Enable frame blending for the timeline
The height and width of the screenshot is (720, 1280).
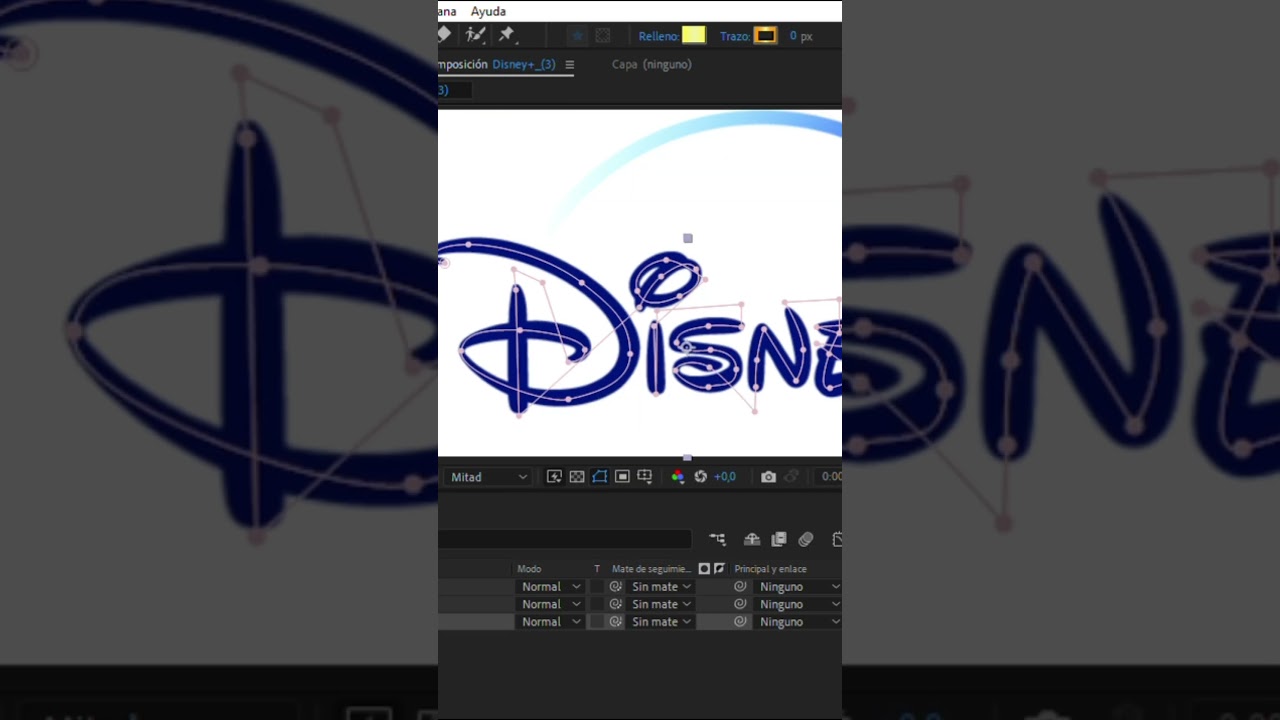tap(779, 540)
